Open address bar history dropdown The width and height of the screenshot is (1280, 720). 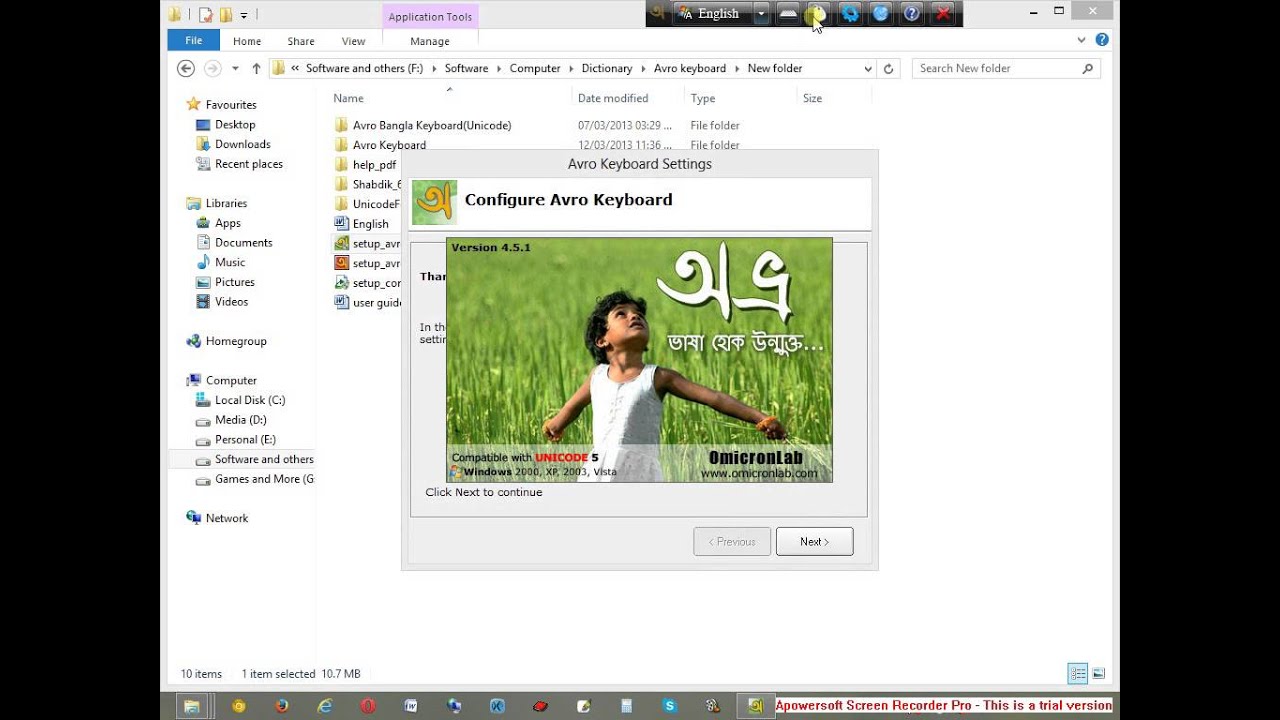(x=867, y=68)
